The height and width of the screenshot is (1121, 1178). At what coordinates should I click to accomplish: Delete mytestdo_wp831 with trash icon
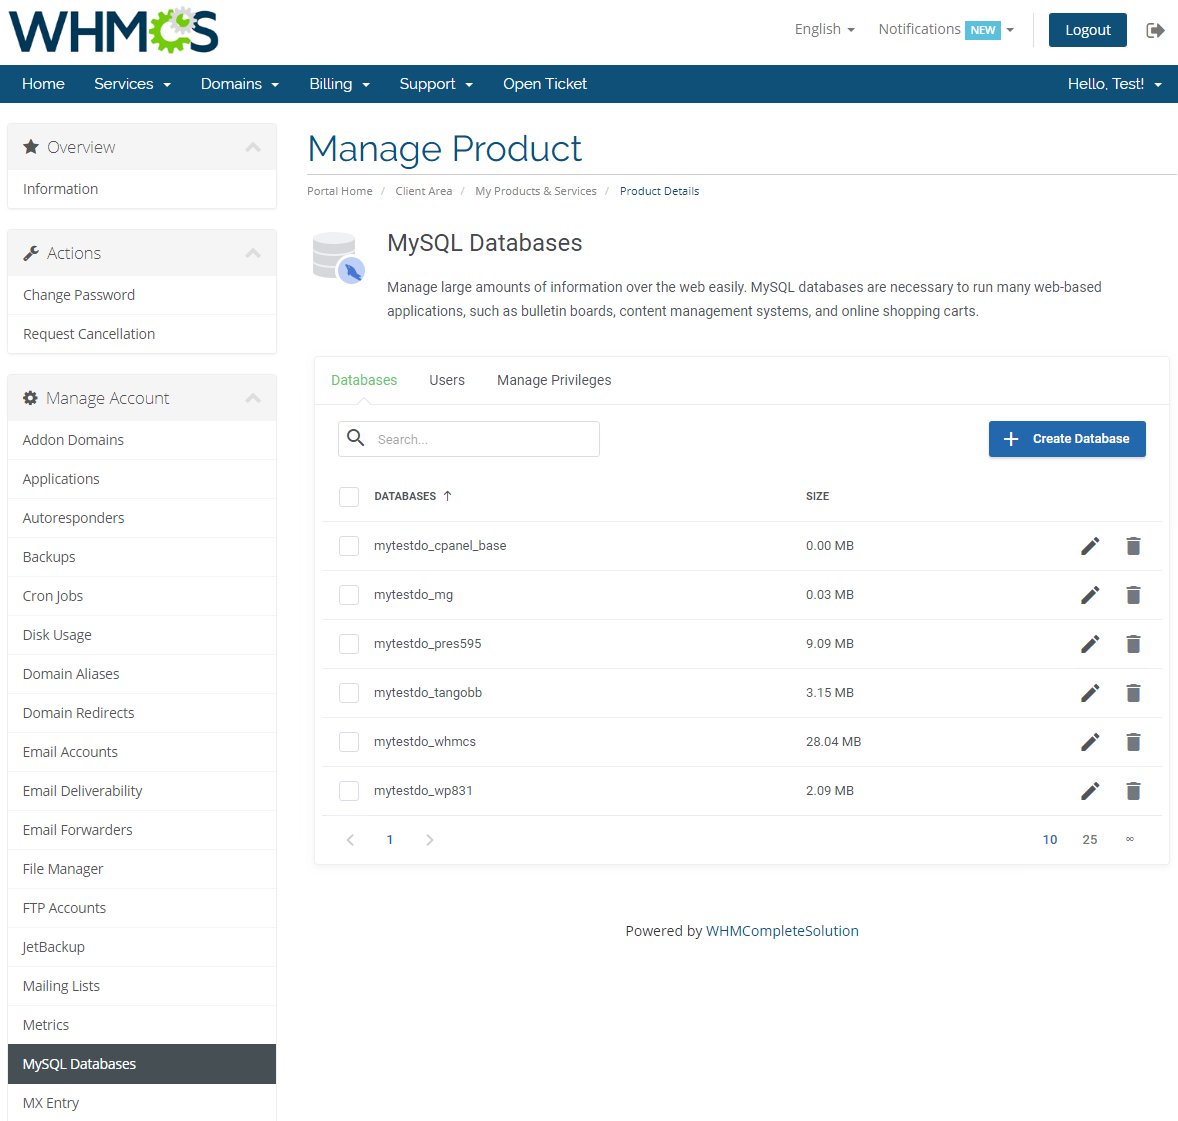tap(1133, 790)
